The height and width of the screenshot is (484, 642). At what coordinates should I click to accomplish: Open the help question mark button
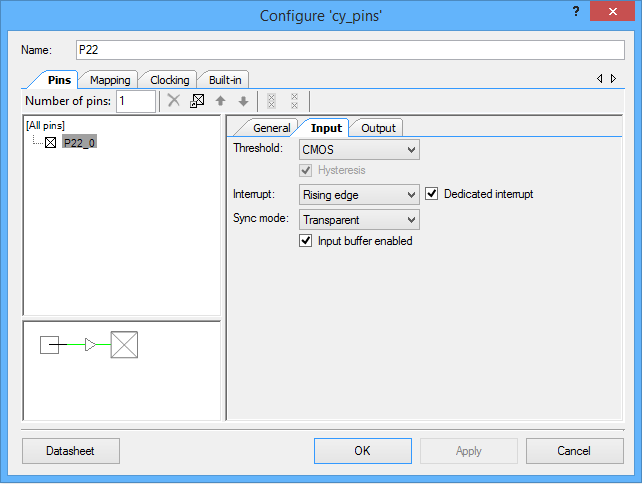(x=576, y=11)
